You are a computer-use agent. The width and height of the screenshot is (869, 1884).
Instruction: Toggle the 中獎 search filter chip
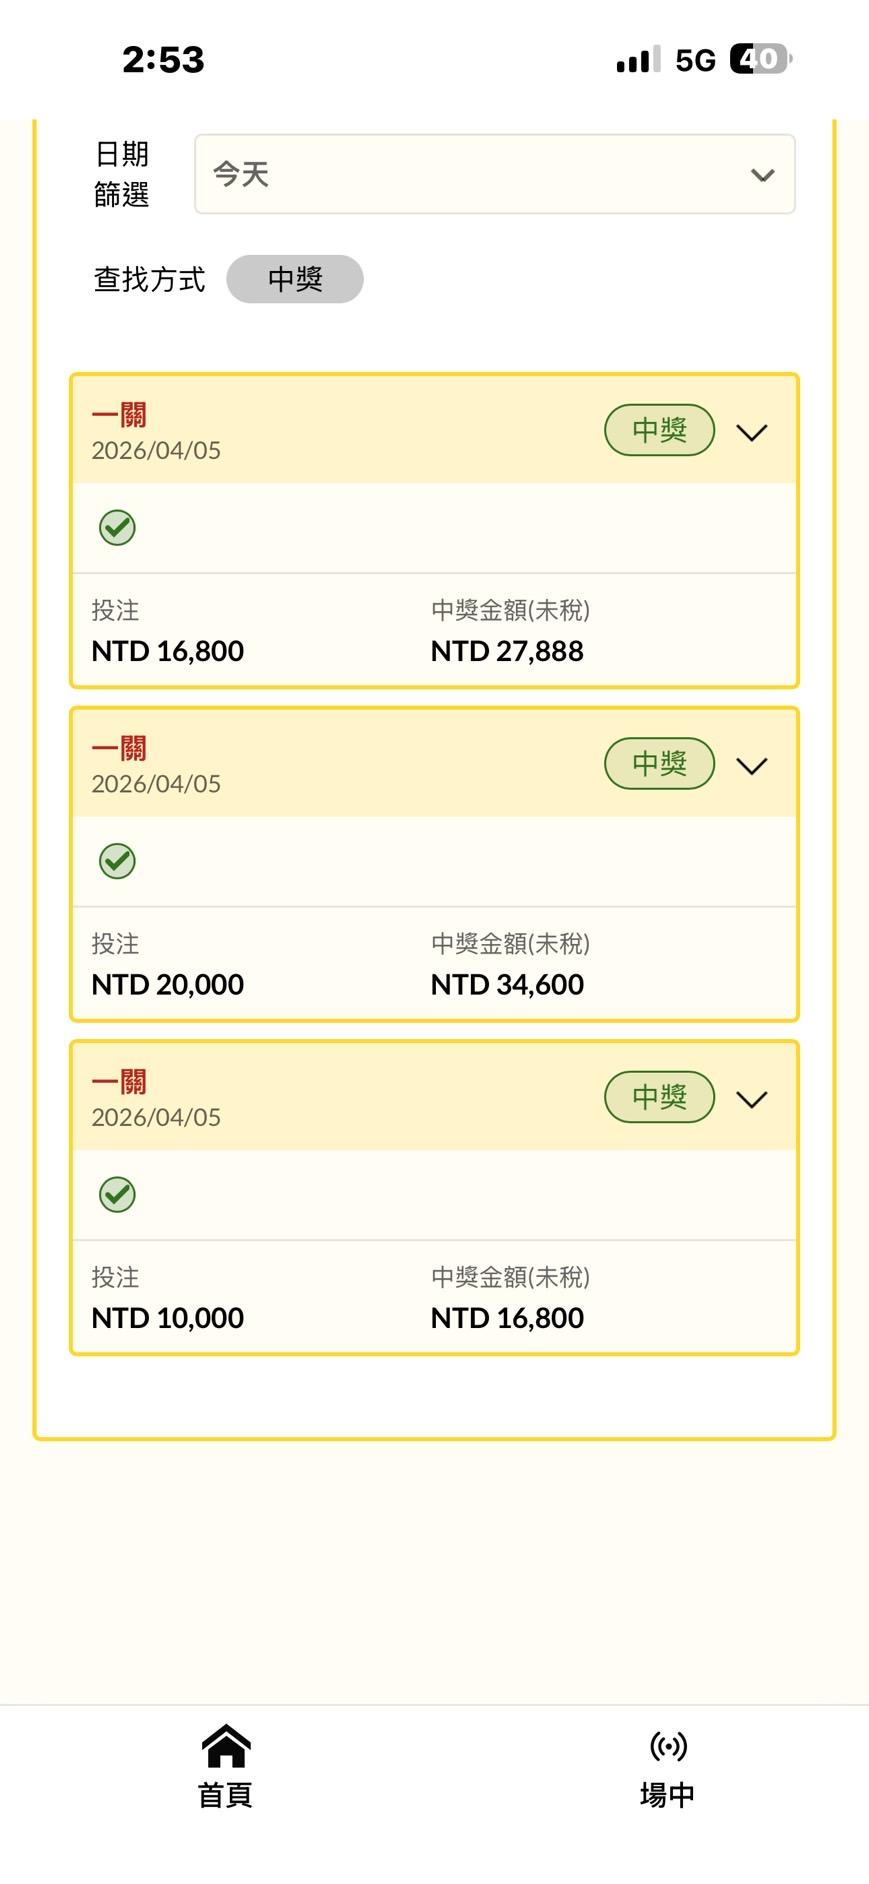click(295, 279)
